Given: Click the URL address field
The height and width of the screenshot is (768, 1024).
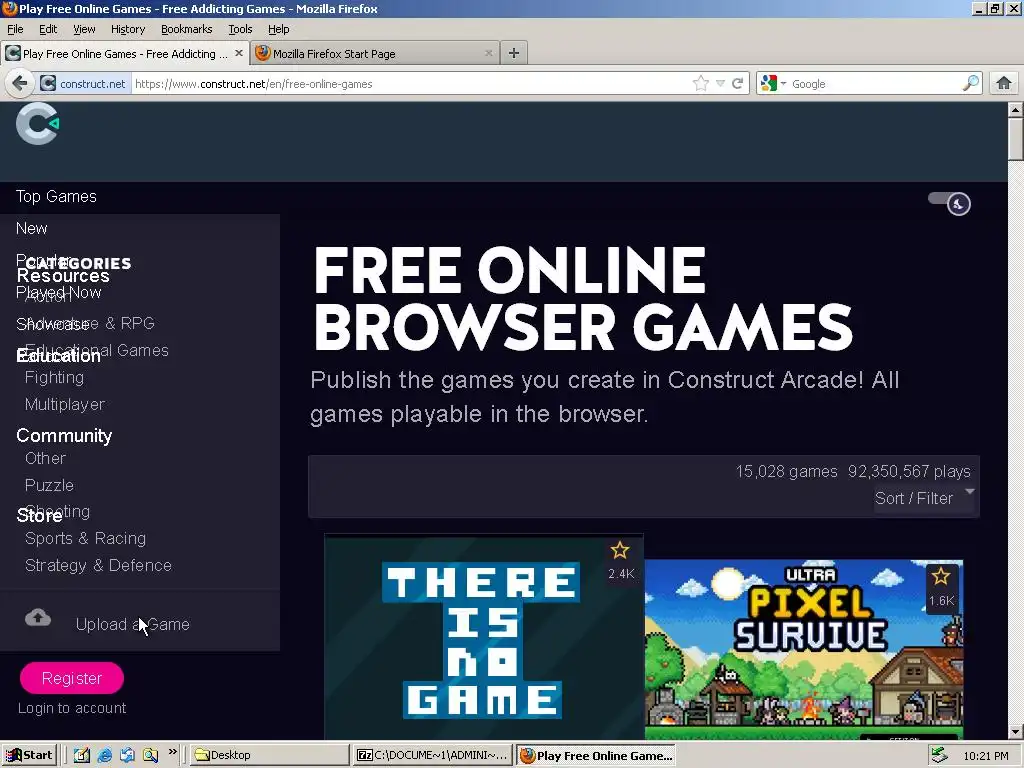Looking at the screenshot, I should pyautogui.click(x=411, y=84).
